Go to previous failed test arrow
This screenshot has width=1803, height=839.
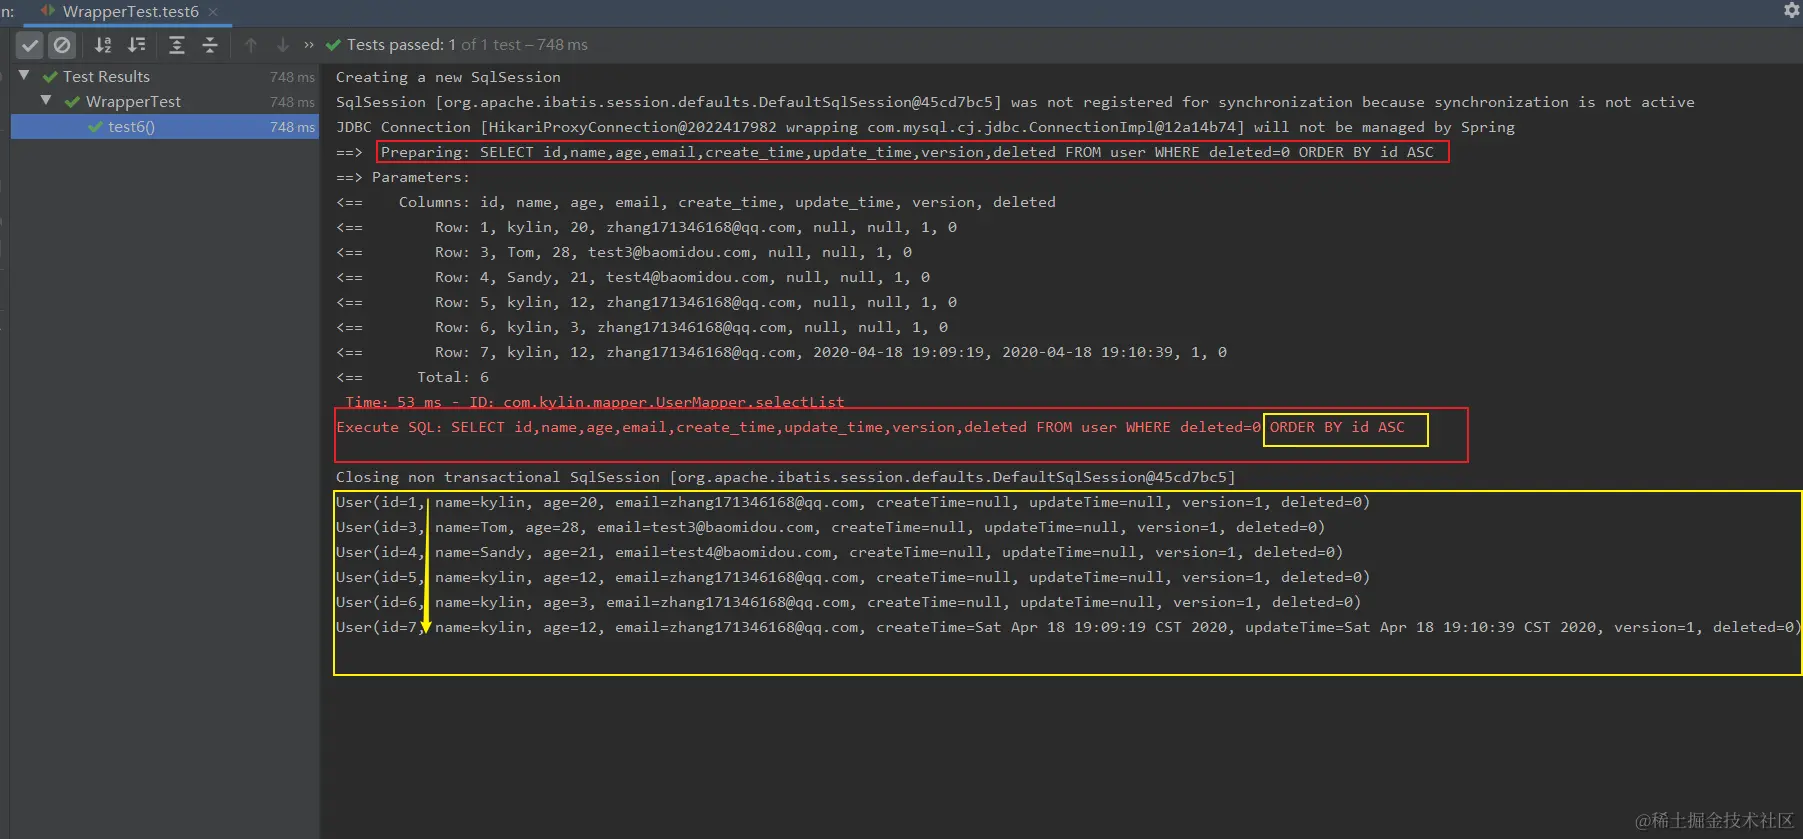tap(251, 45)
